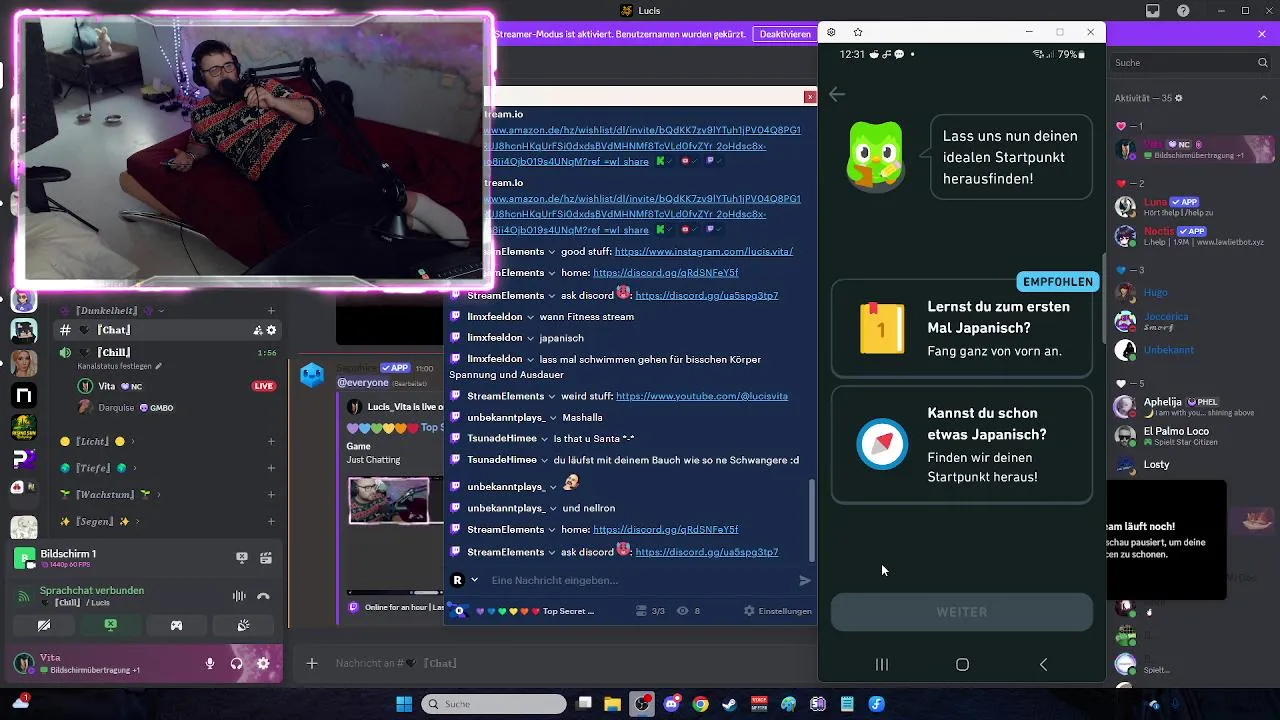
Task: Send chat message arrow icon
Action: click(805, 580)
